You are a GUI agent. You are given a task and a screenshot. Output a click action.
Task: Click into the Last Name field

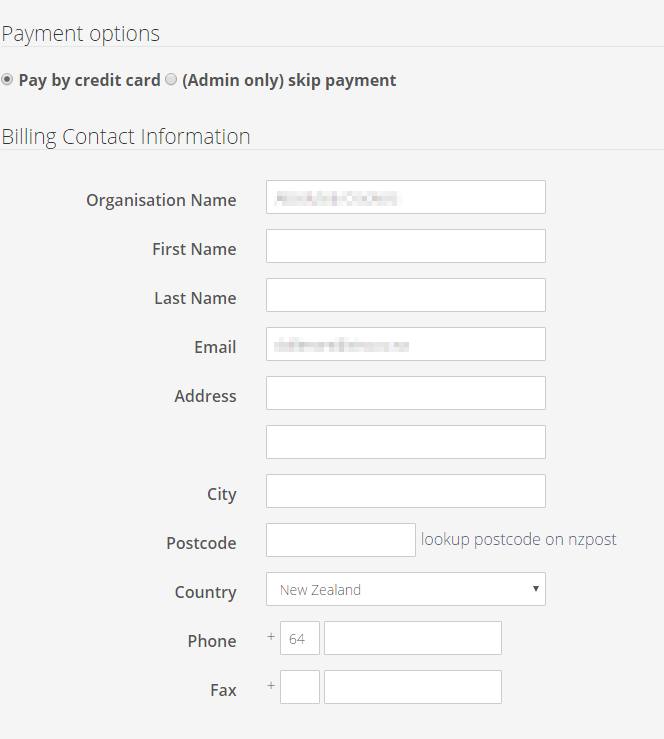point(405,296)
